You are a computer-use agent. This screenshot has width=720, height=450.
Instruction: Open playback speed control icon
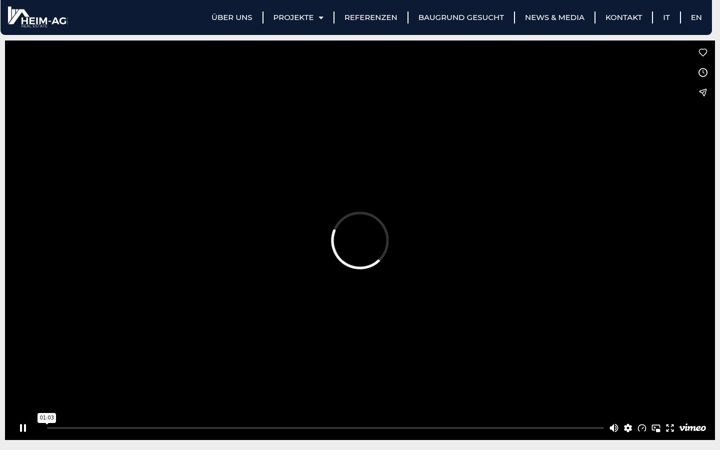642,428
